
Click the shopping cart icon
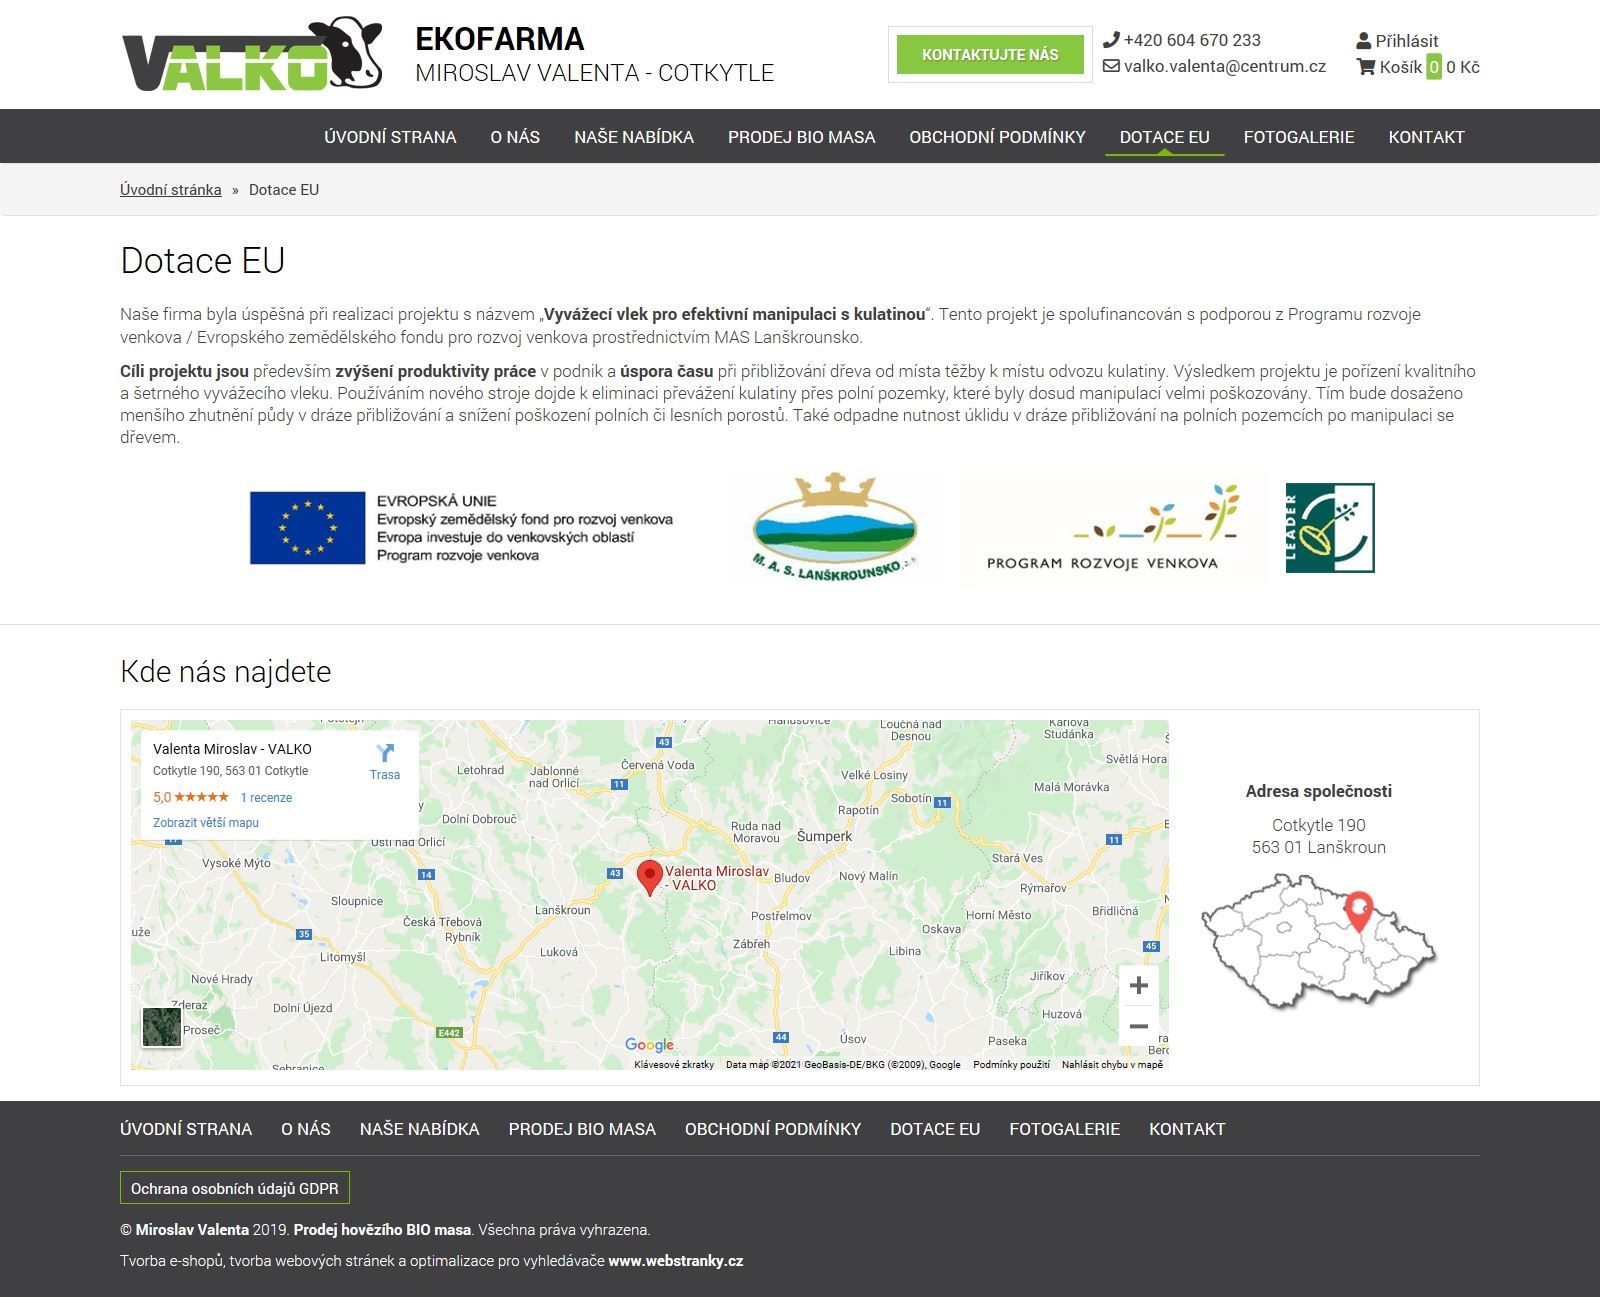1366,67
